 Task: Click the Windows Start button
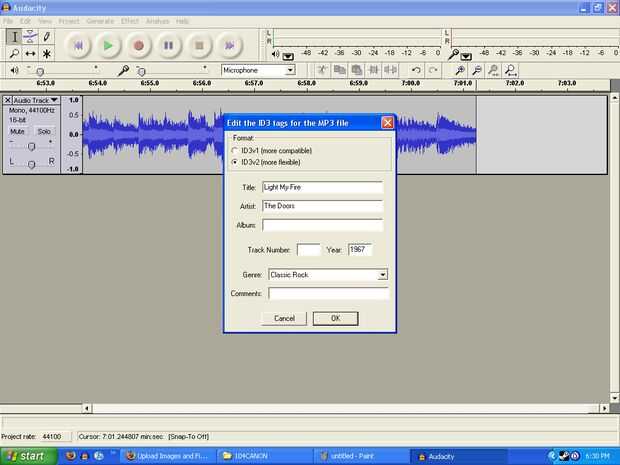coord(28,456)
